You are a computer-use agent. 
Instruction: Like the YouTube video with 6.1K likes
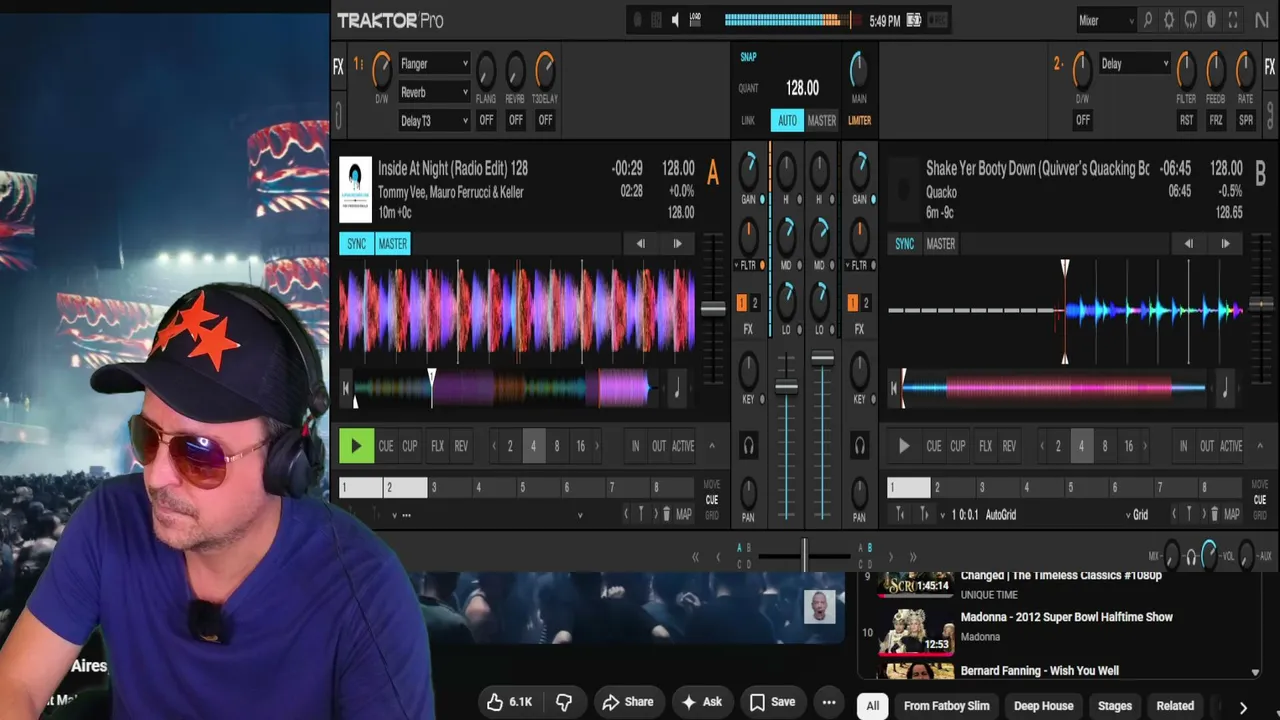pyautogui.click(x=509, y=702)
